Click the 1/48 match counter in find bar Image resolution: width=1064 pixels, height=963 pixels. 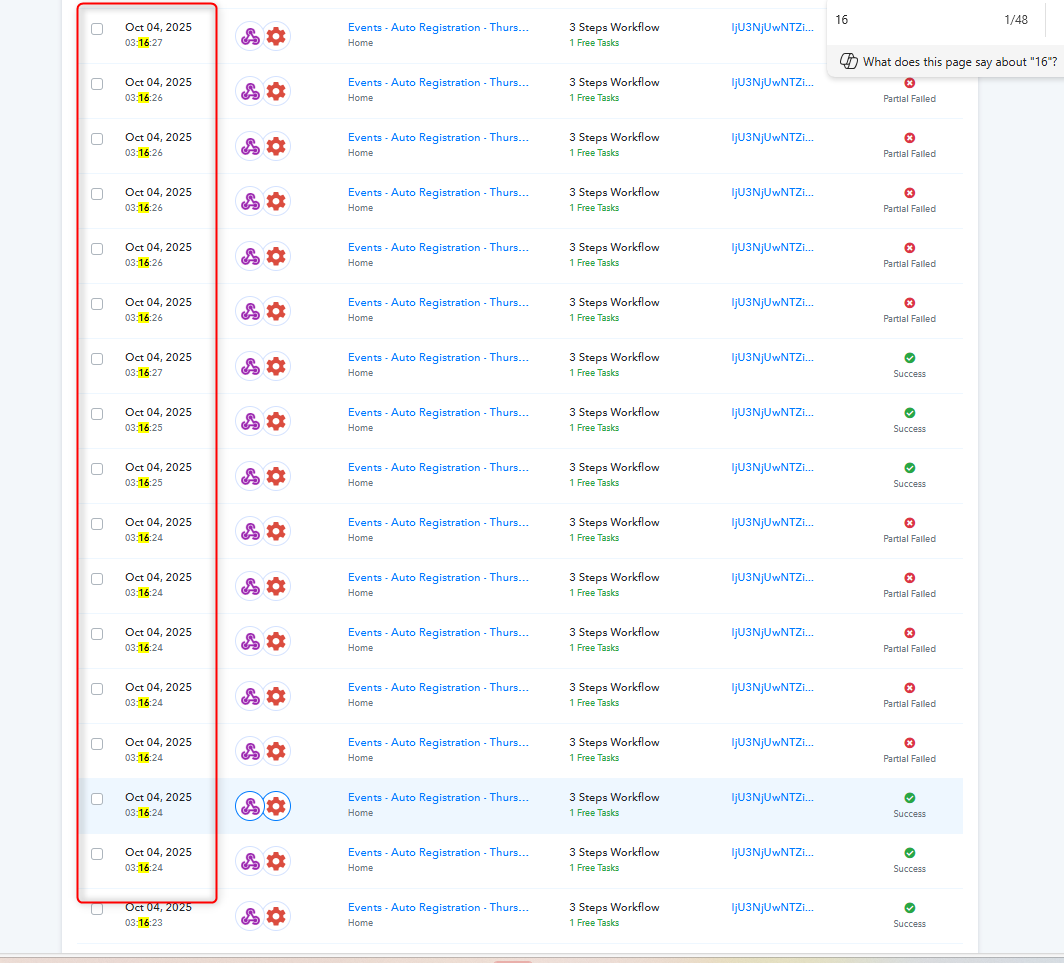[x=1015, y=20]
